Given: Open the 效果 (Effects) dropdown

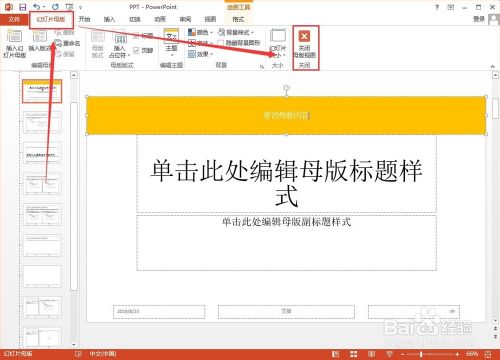Looking at the screenshot, I should 200,54.
